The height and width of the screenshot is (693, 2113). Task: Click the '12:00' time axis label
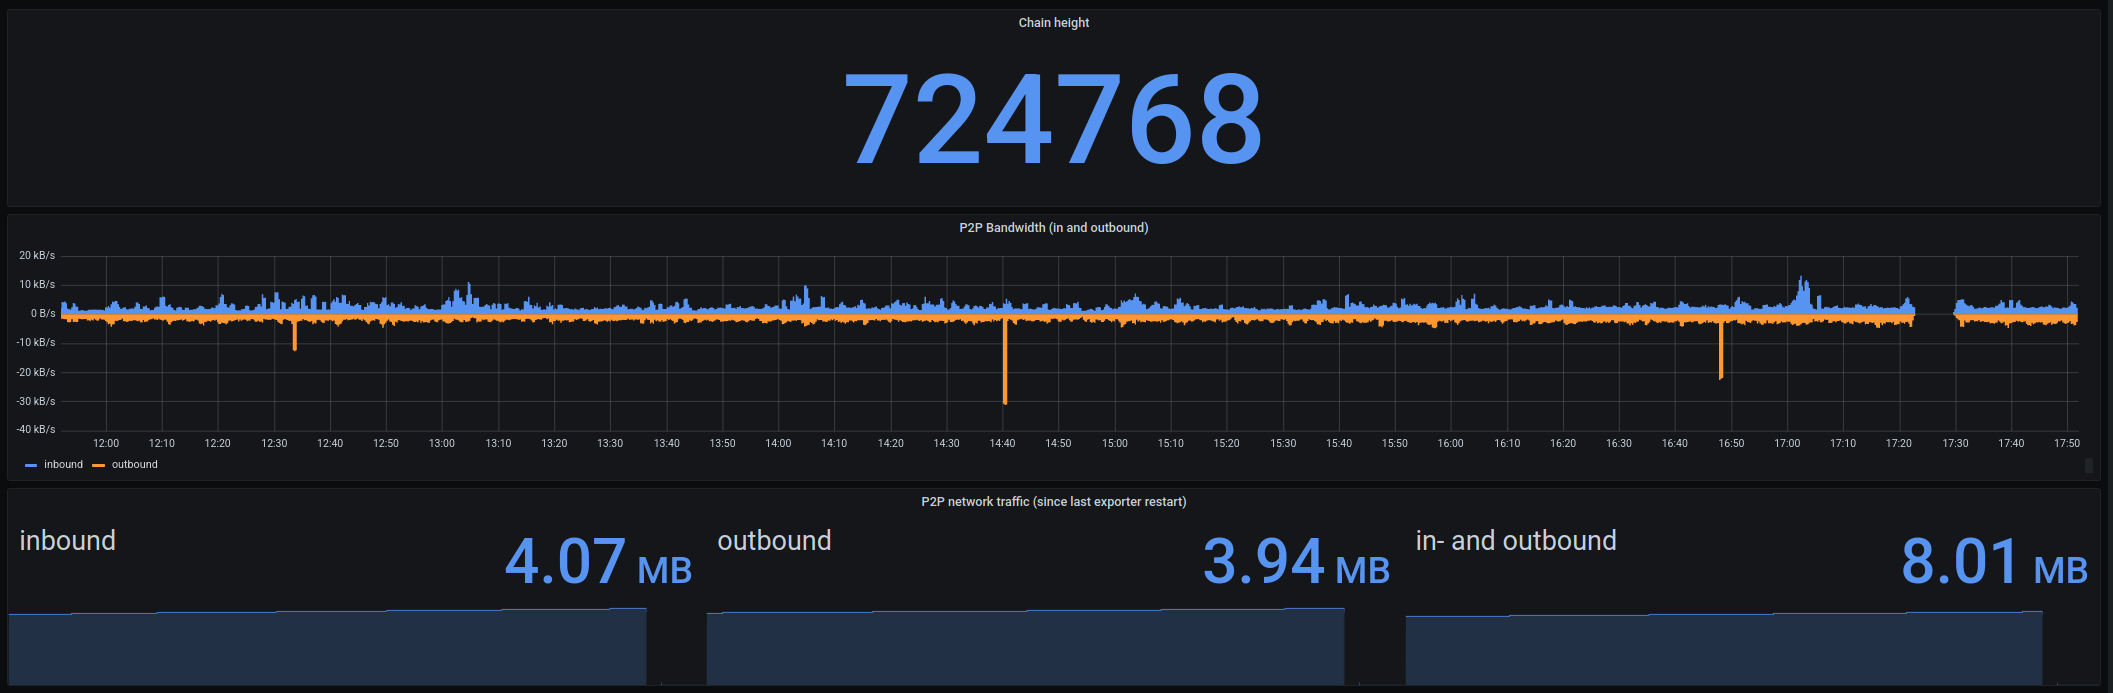[106, 444]
